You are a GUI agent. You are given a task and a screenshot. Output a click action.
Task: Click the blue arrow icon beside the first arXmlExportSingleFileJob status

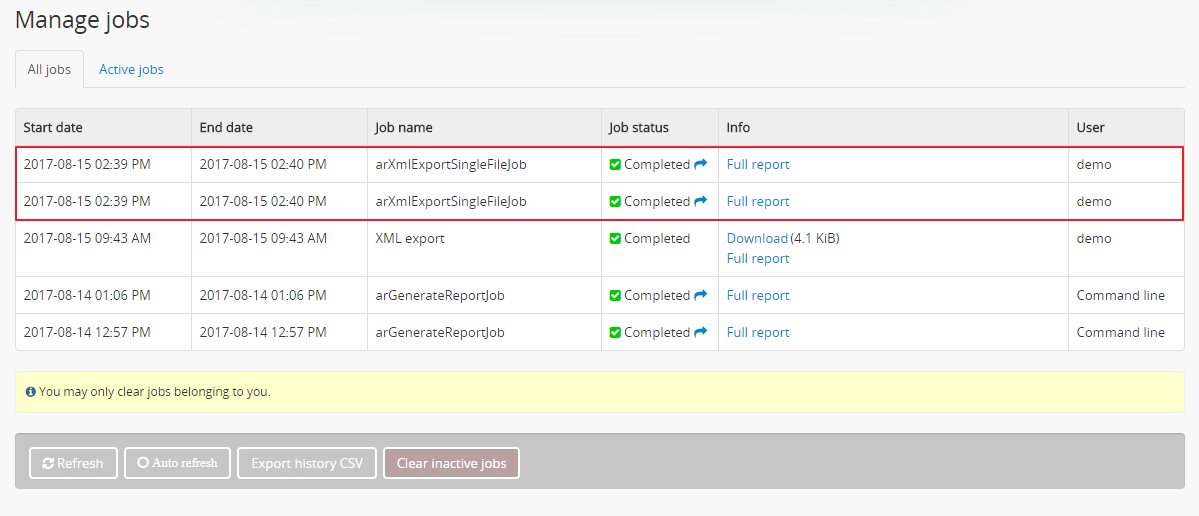(x=700, y=164)
